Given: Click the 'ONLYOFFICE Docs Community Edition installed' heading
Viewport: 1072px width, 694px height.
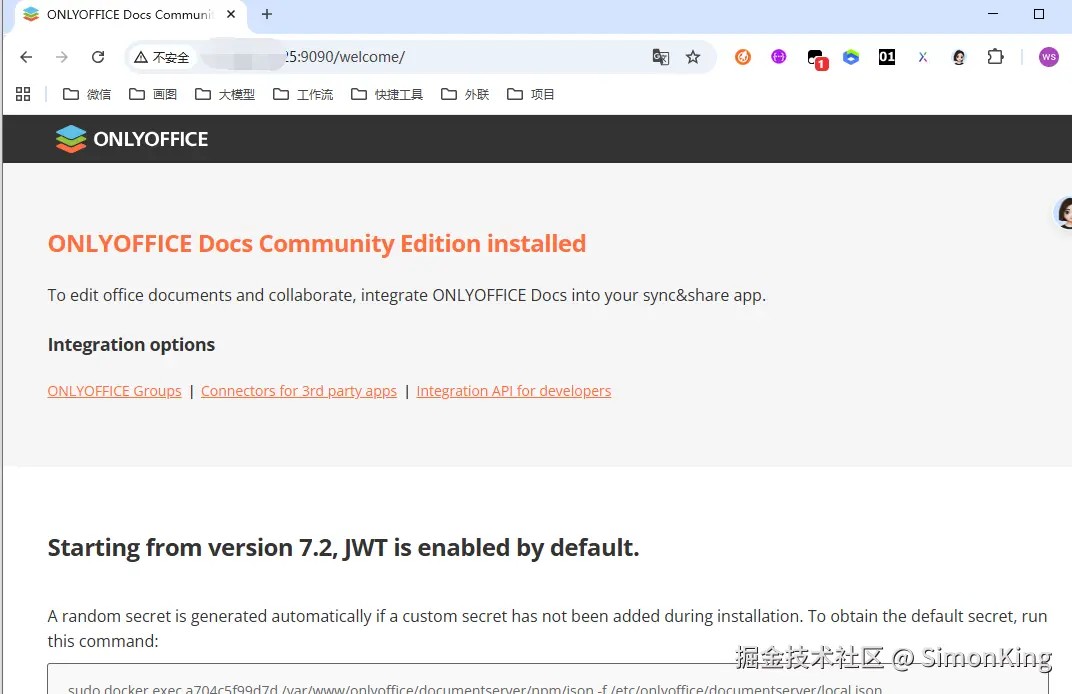Looking at the screenshot, I should point(317,243).
